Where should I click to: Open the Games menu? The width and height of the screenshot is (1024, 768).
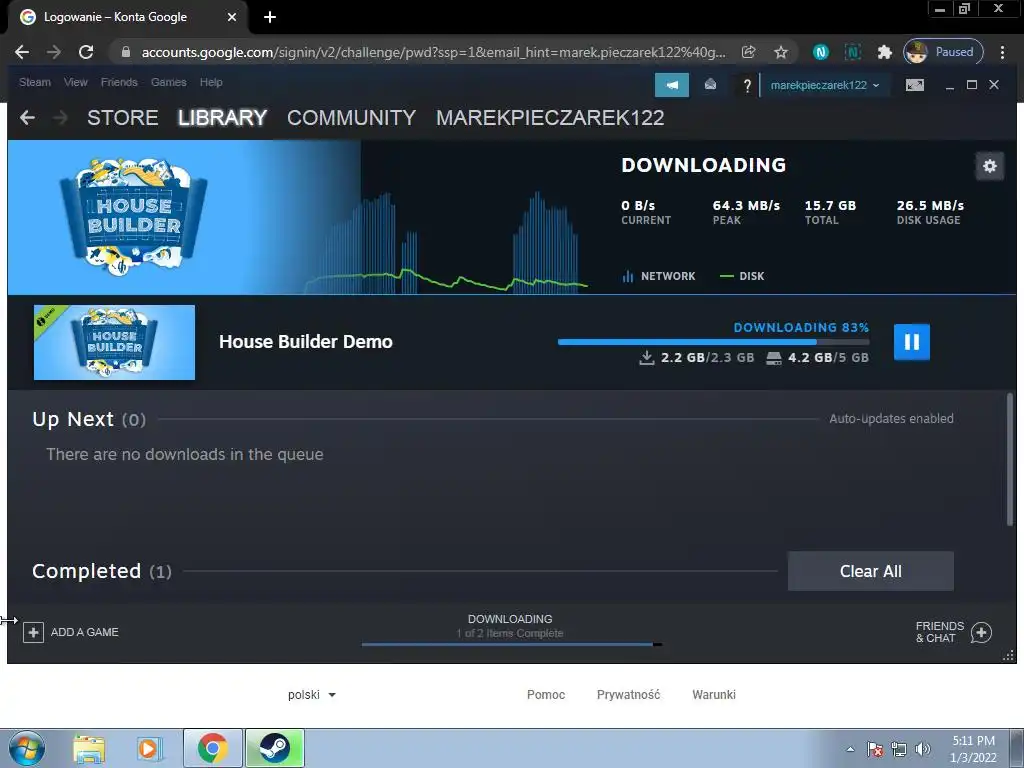[168, 82]
